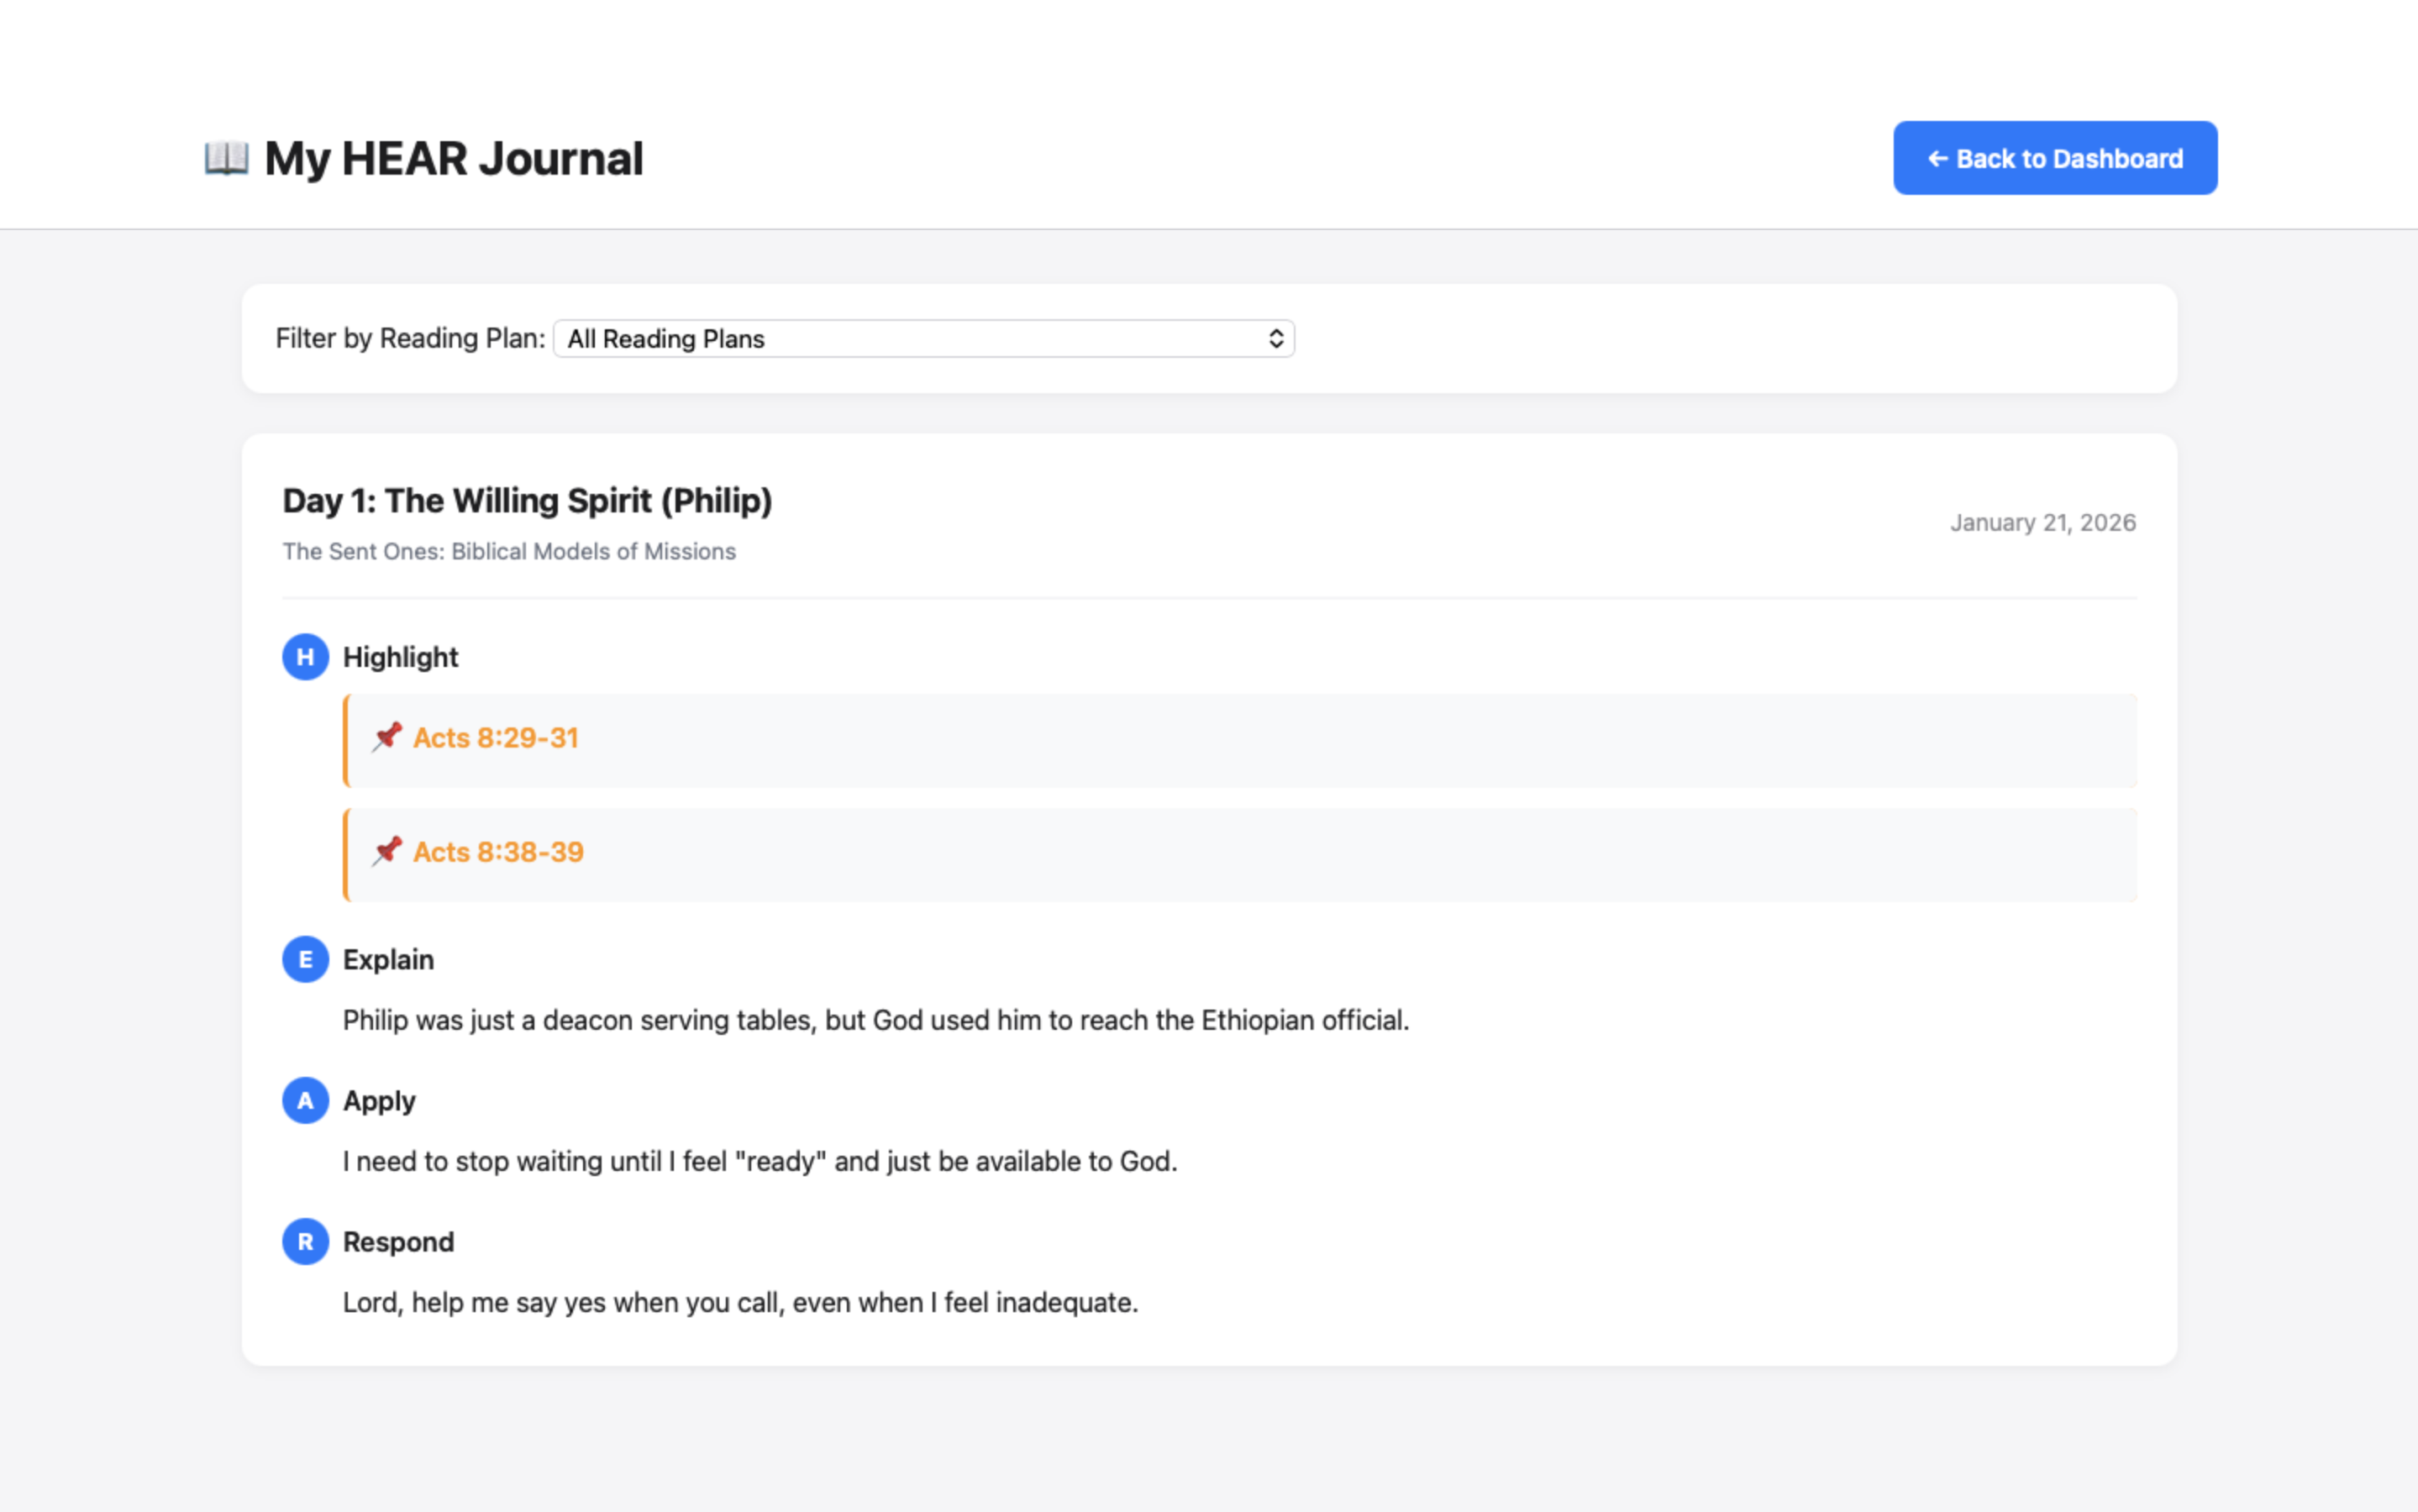Click the H Highlight circle icon
Screen dimensions: 2418x1512
pyautogui.click(x=305, y=657)
